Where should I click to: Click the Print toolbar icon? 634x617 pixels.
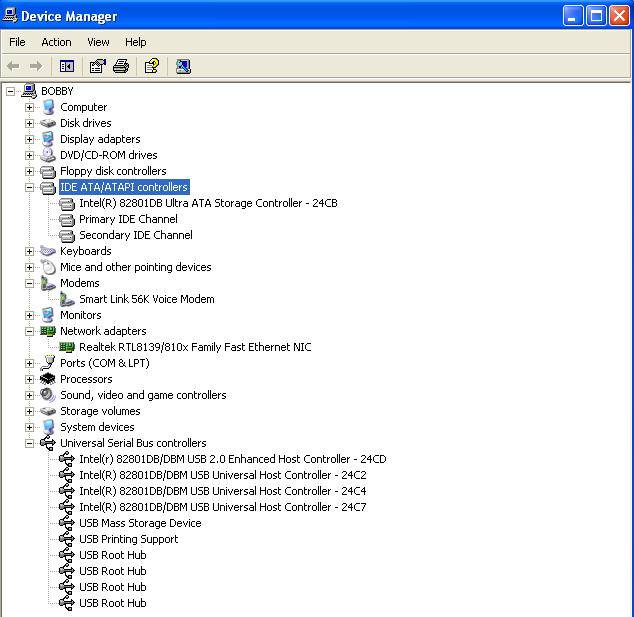click(x=121, y=66)
